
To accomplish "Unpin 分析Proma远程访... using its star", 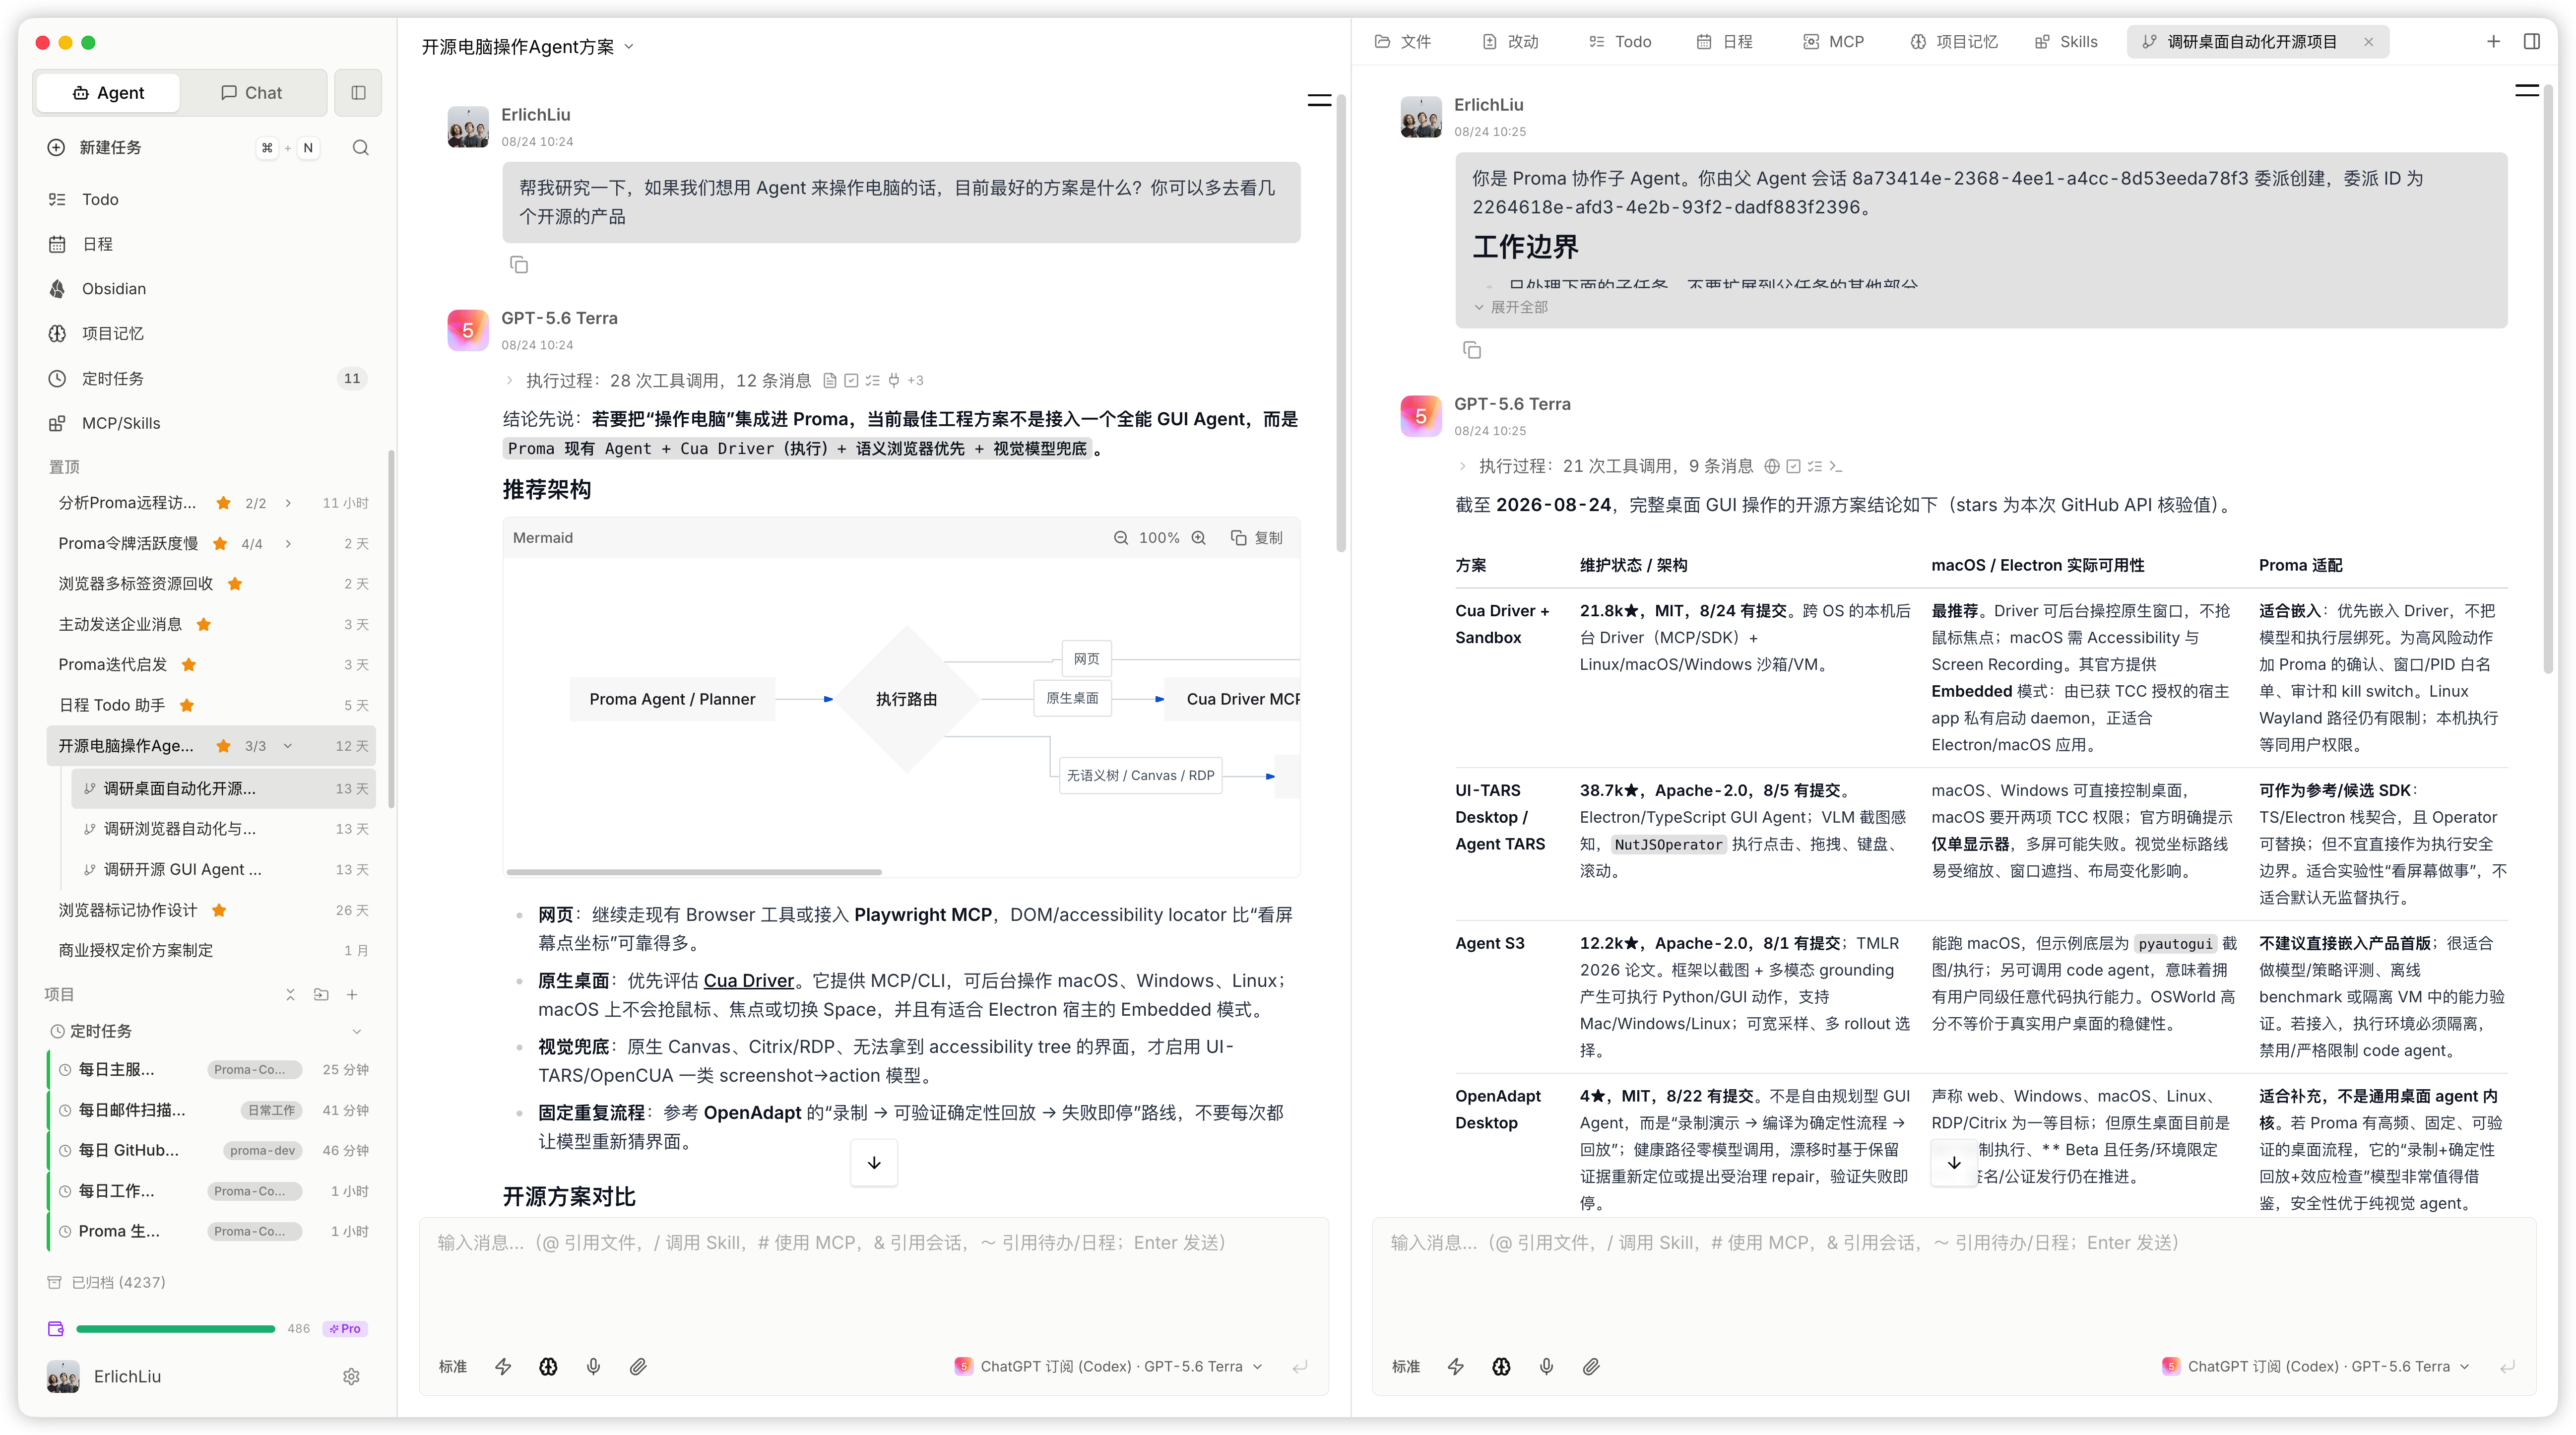I will click(224, 503).
